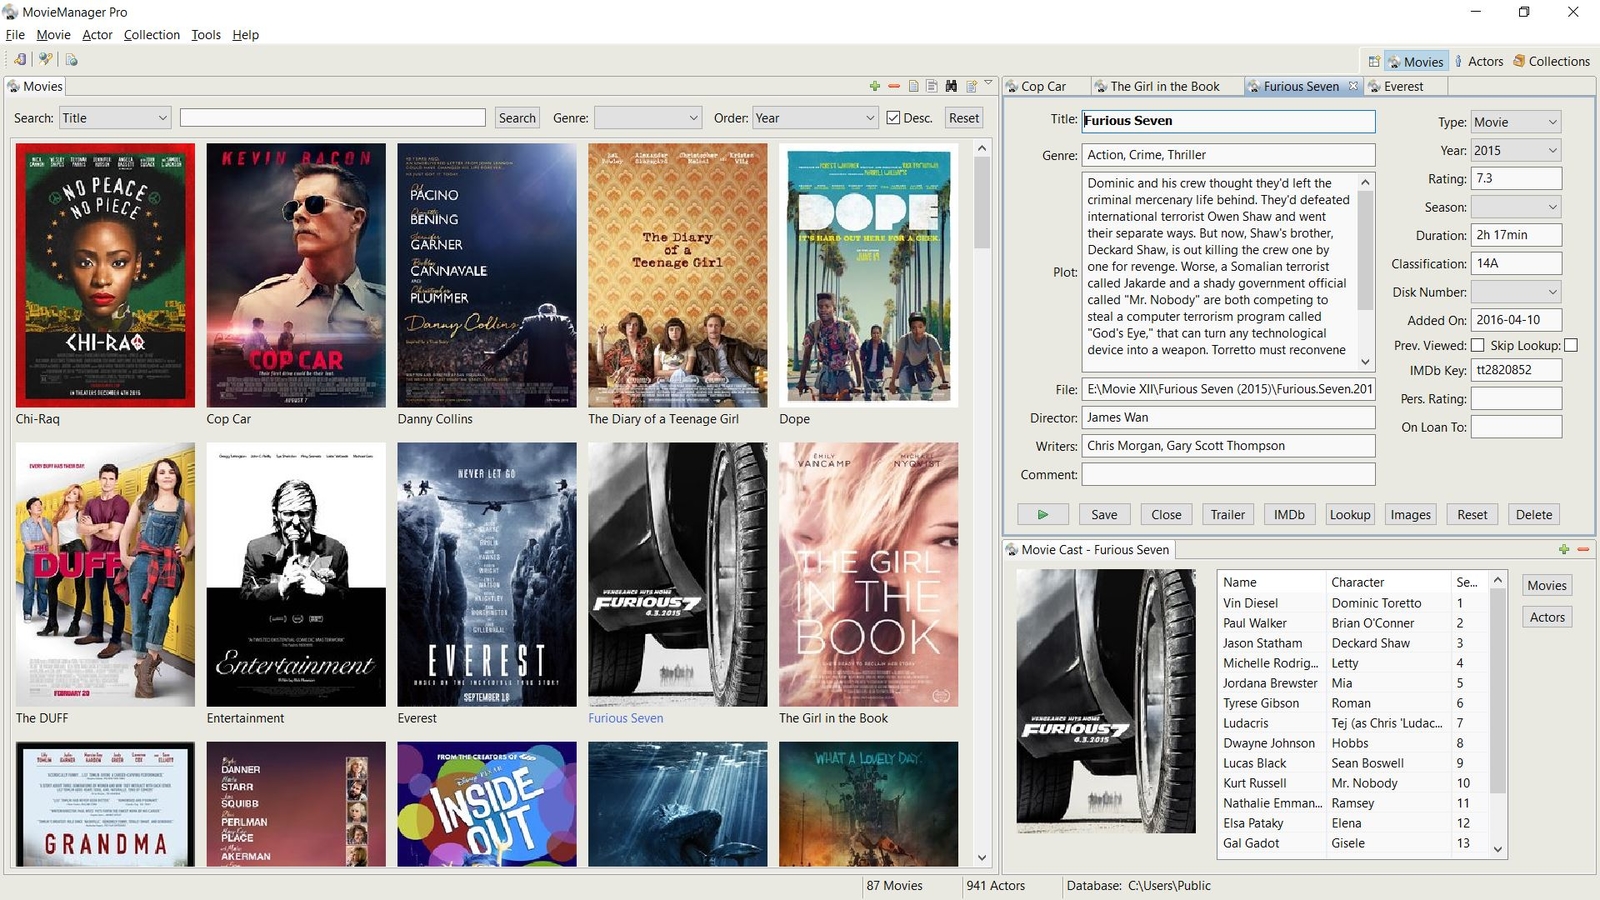Click the search text input field

point(332,118)
